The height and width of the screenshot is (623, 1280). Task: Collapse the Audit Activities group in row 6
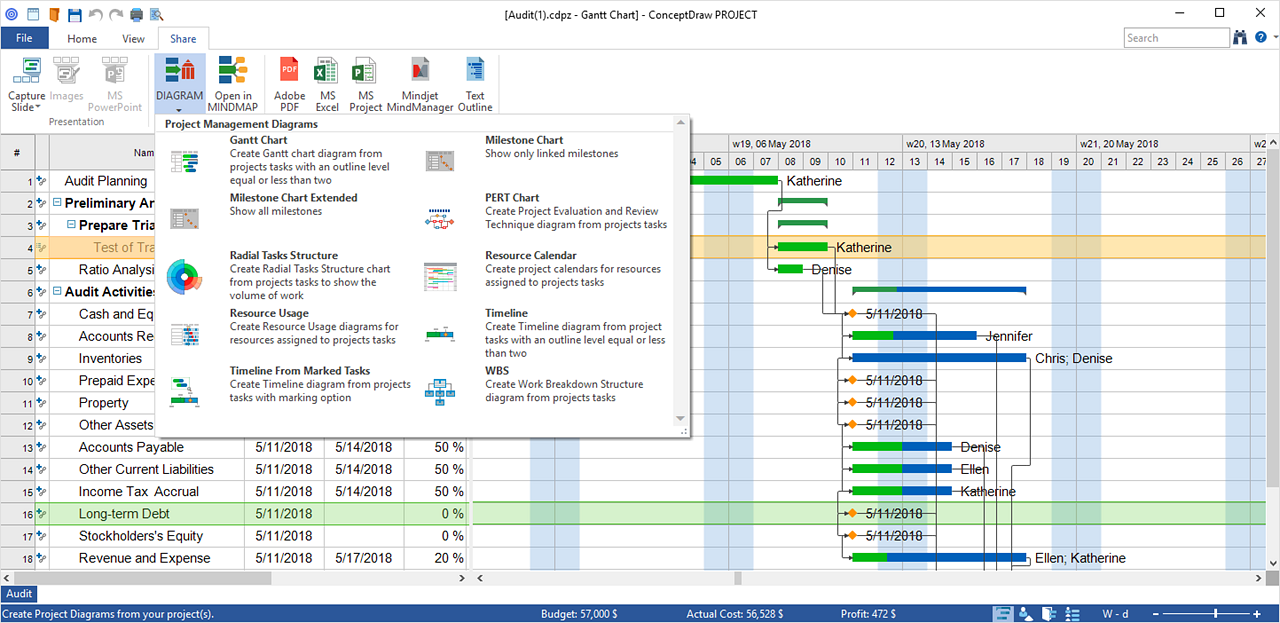click(x=57, y=293)
